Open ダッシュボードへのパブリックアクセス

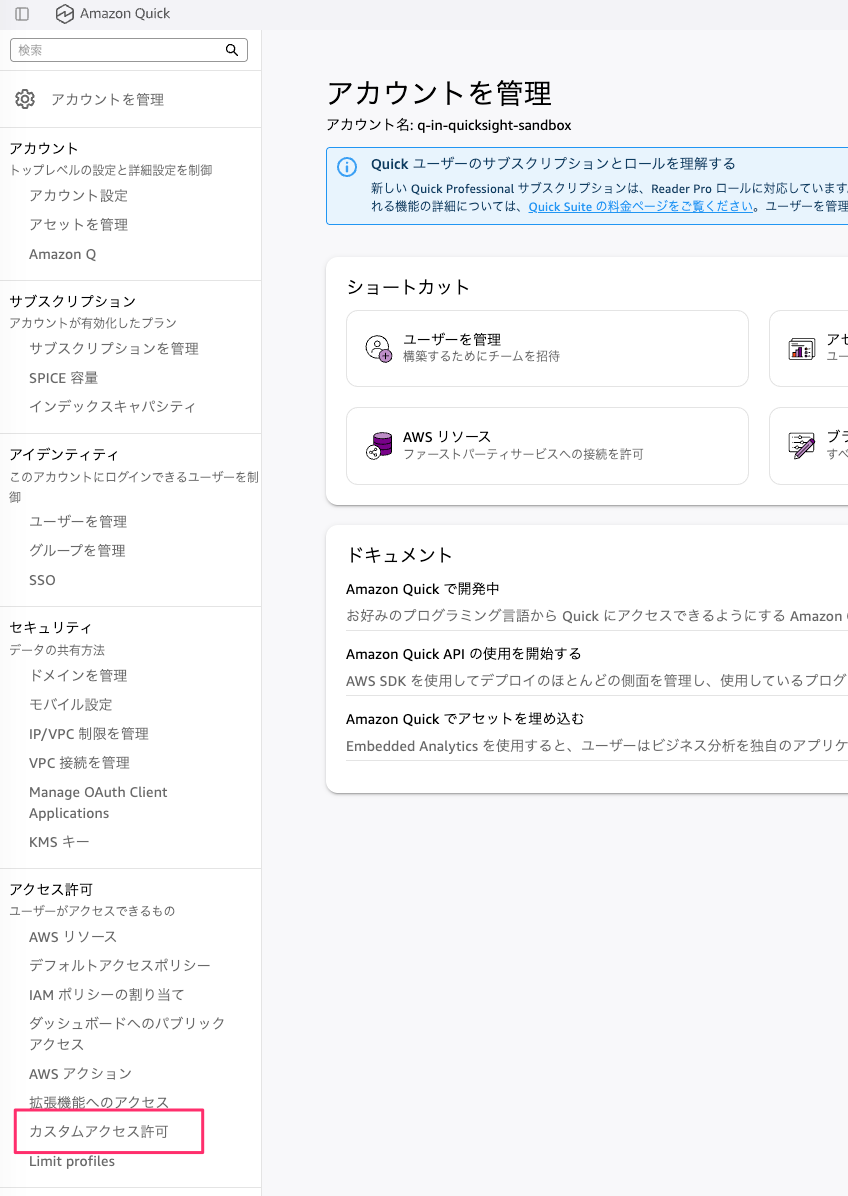click(x=127, y=1034)
